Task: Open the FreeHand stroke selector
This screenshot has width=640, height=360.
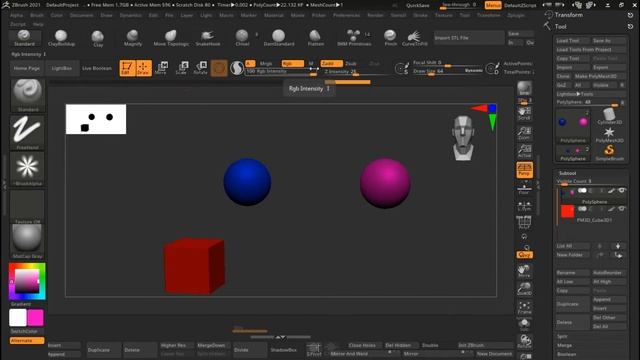Action: (x=27, y=133)
